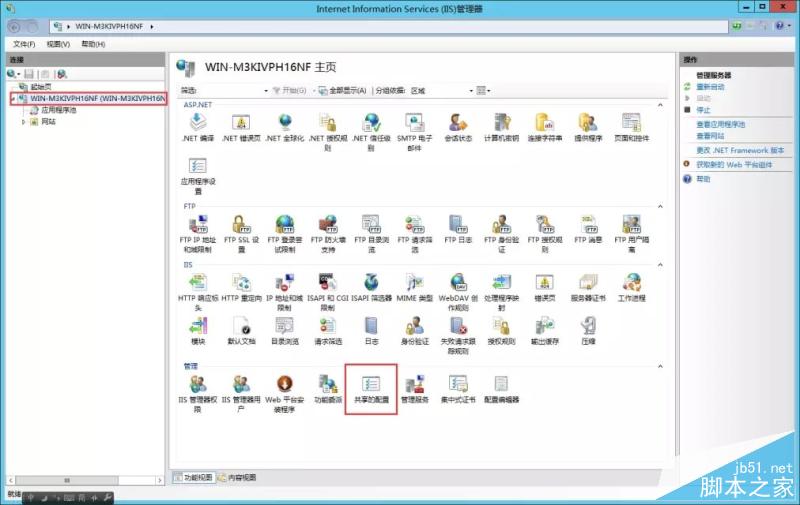
Task: Click 更改 .NET Framework 版本 link
Action: coord(740,150)
